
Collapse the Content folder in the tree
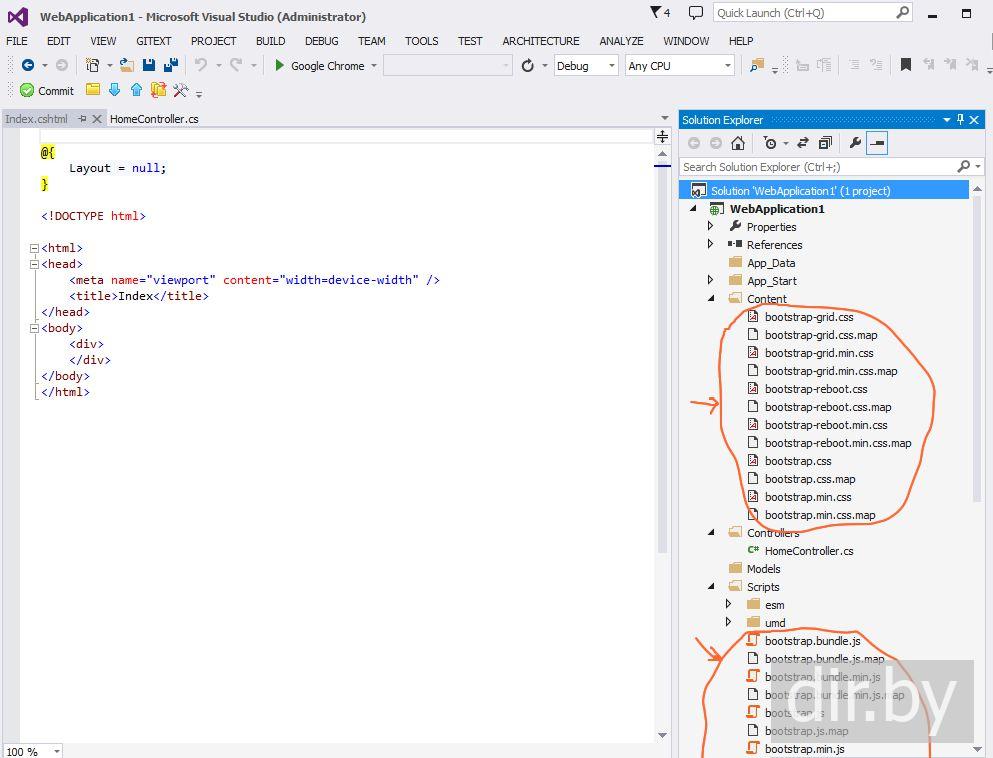pyautogui.click(x=711, y=299)
